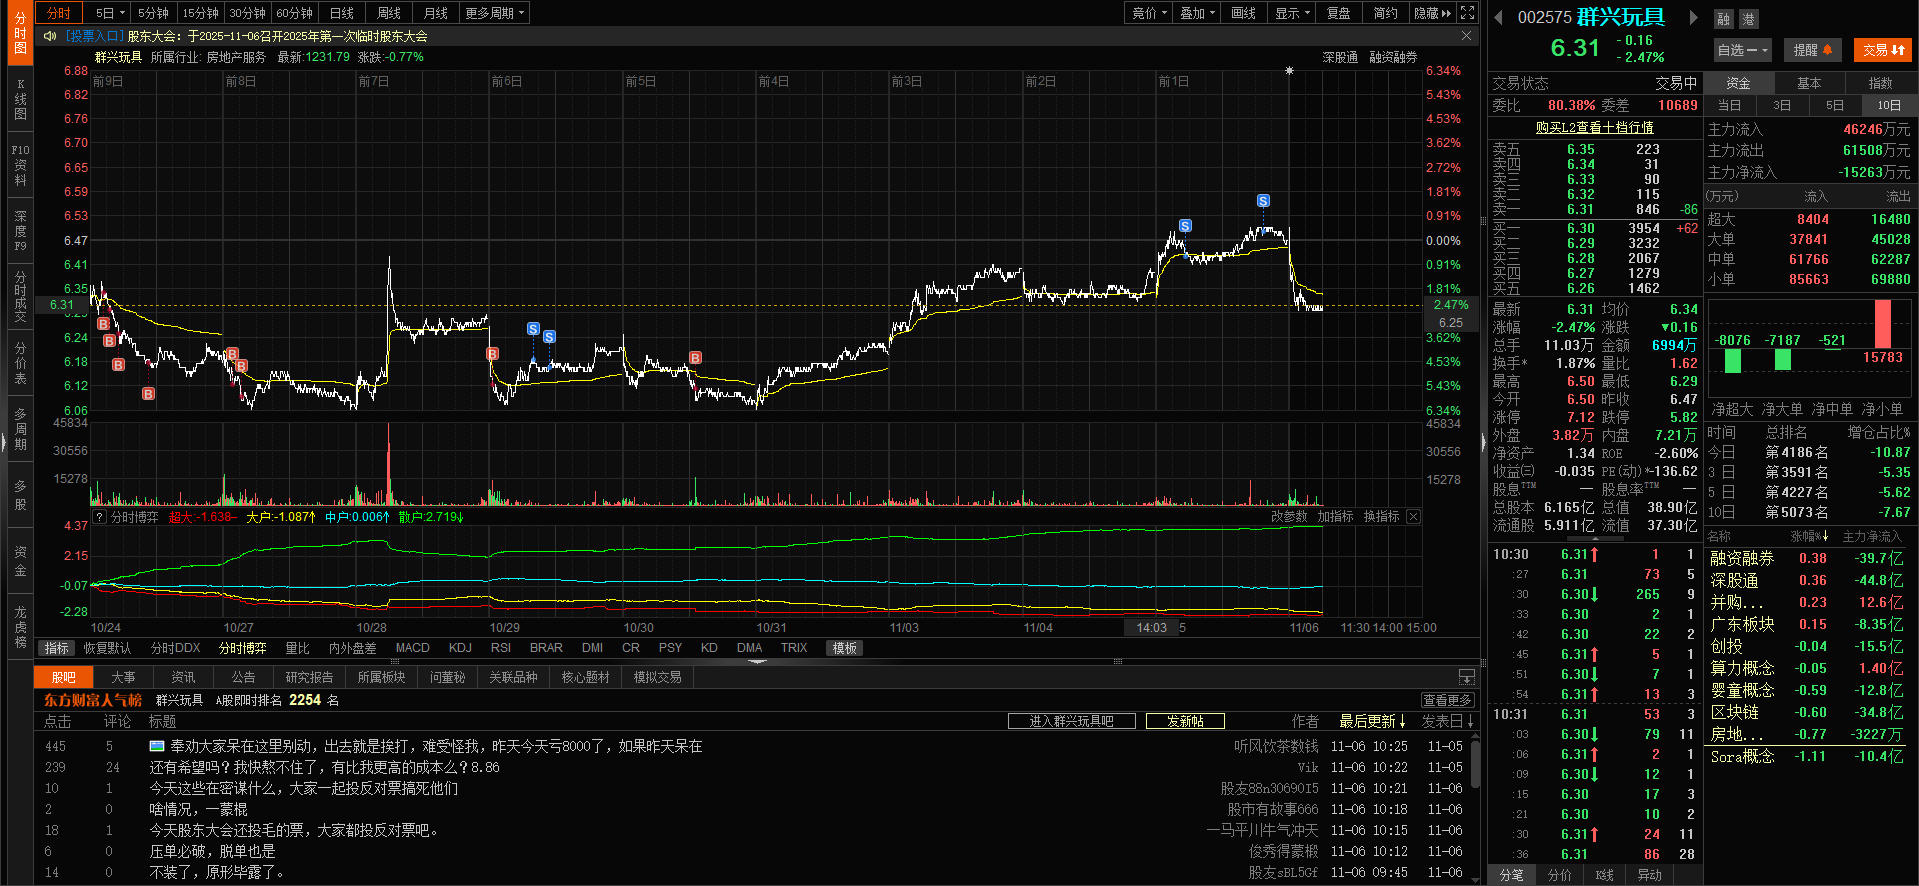Open the 叠加 overlay dropdown
1919x886 pixels.
[x=1197, y=13]
